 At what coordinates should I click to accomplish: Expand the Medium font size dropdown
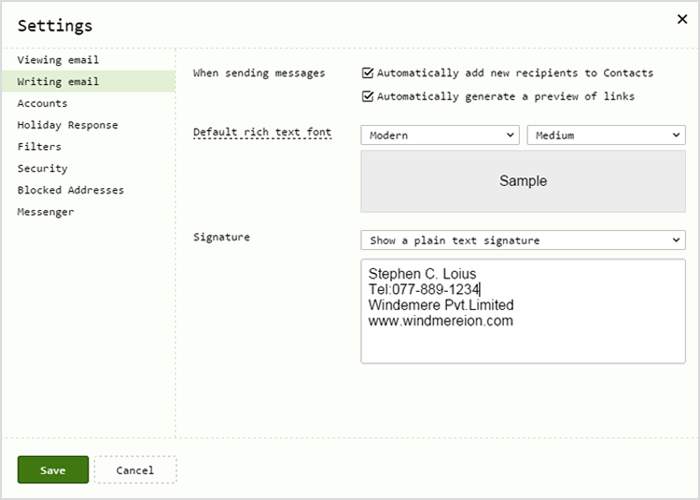point(606,135)
